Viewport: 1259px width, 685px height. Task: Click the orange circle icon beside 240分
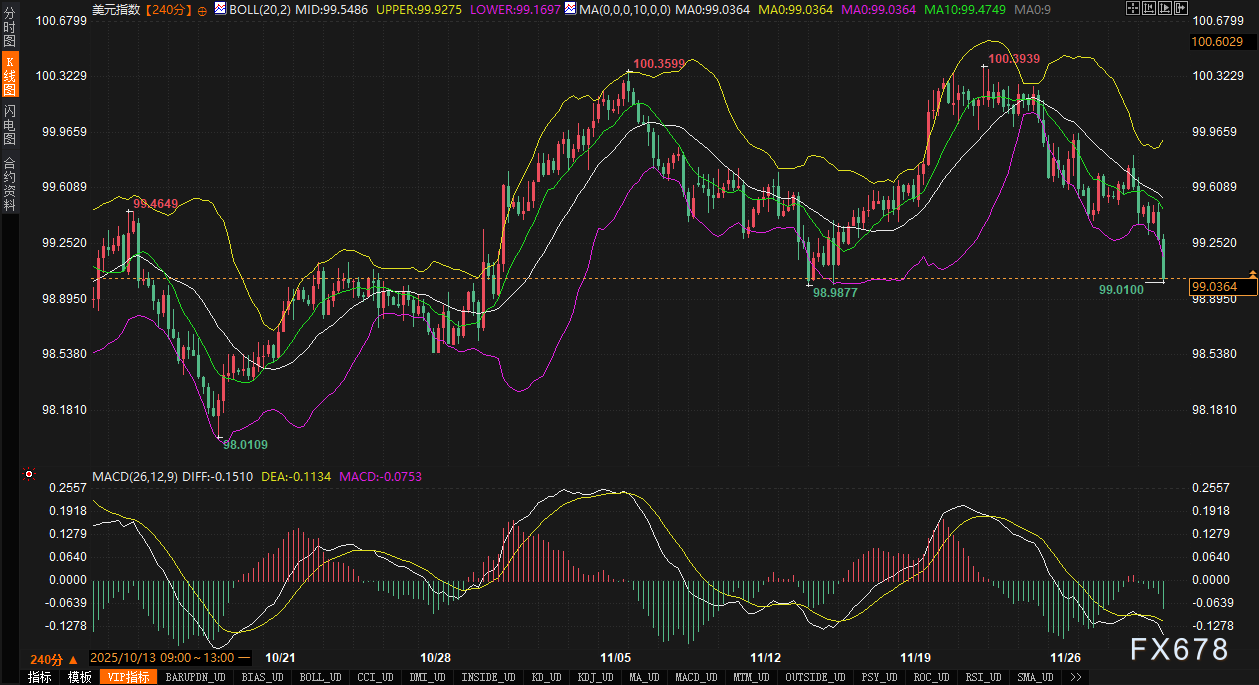[203, 10]
